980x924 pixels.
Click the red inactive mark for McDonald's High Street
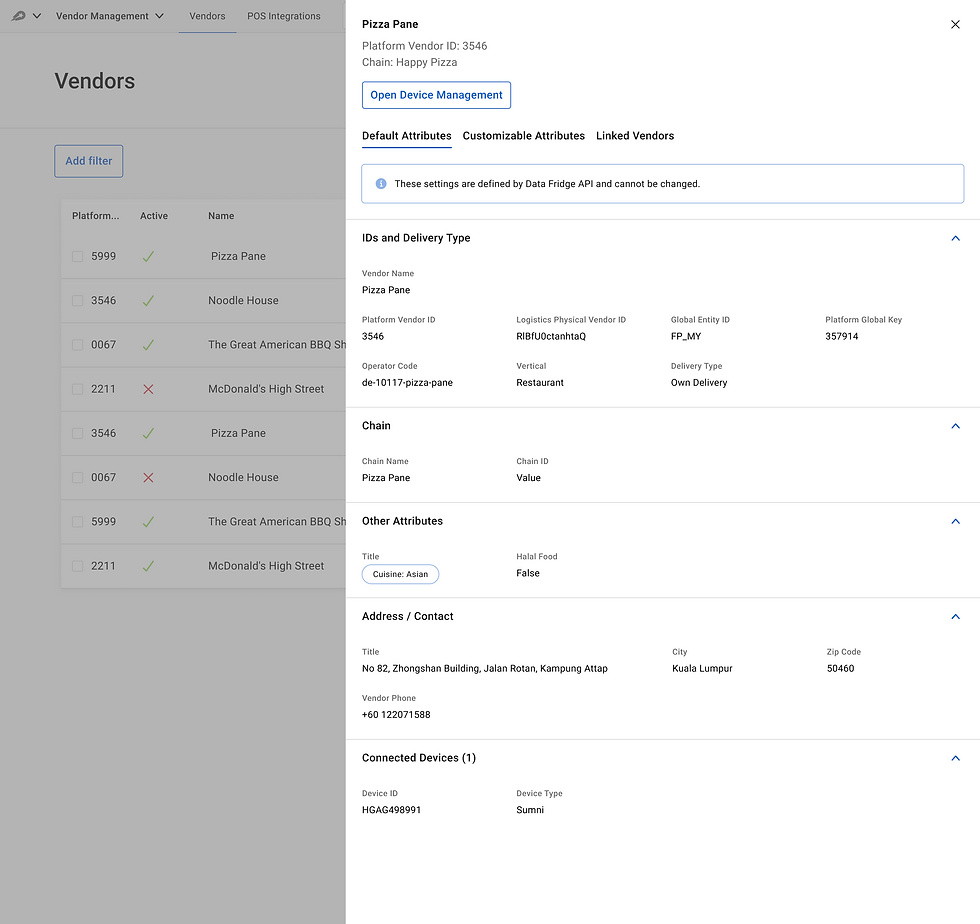pos(148,389)
